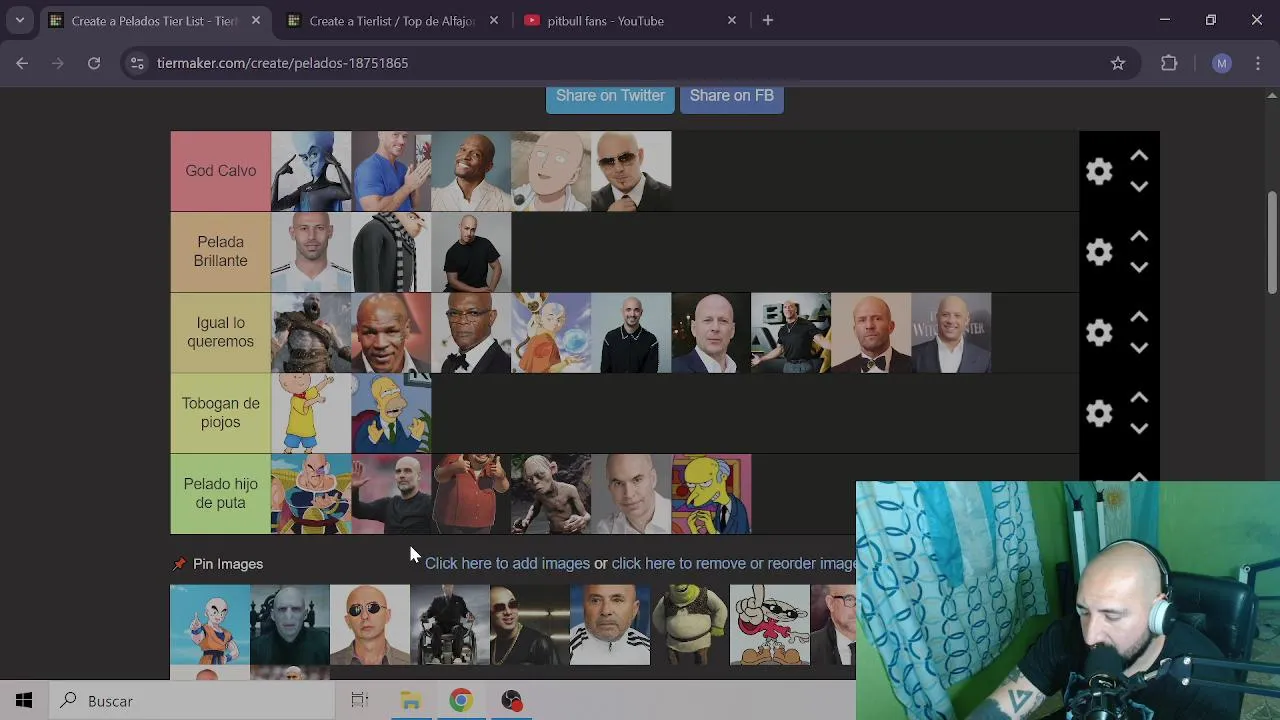
Task: Bookmark this page with star icon
Action: [1118, 63]
